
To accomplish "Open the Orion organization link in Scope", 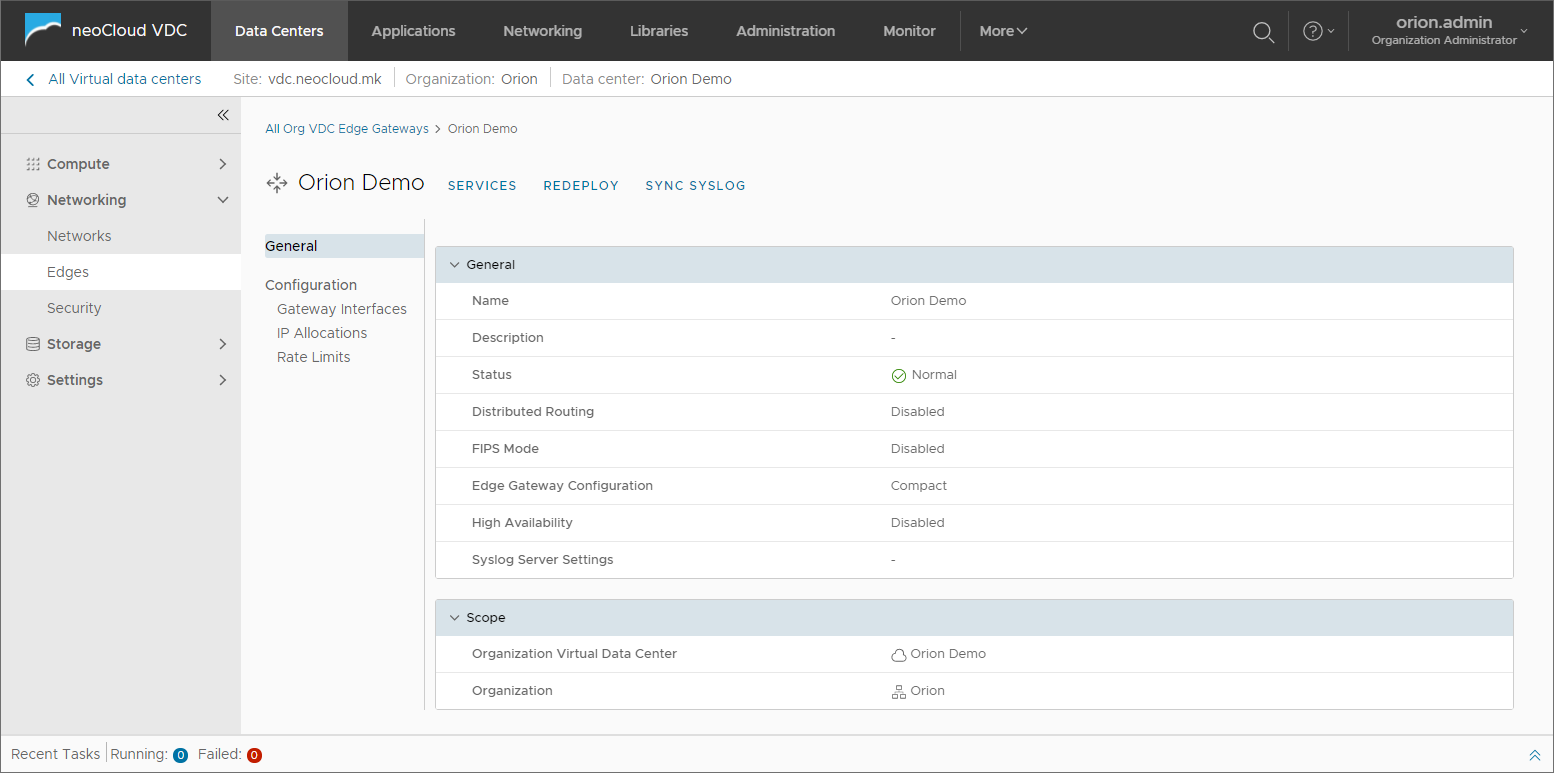I will coord(927,691).
